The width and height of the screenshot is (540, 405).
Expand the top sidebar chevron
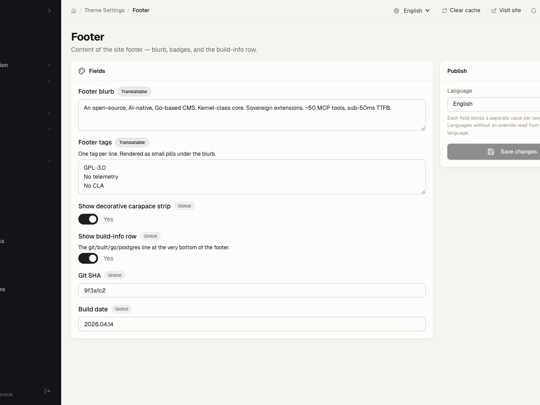(49, 11)
